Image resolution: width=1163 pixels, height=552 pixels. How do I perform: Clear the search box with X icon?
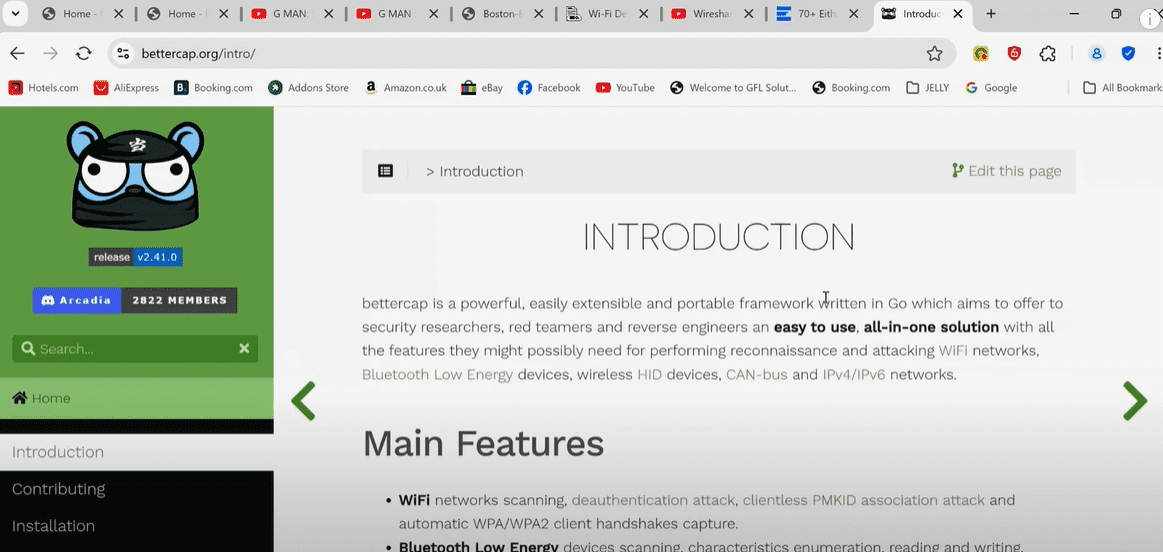click(x=244, y=348)
